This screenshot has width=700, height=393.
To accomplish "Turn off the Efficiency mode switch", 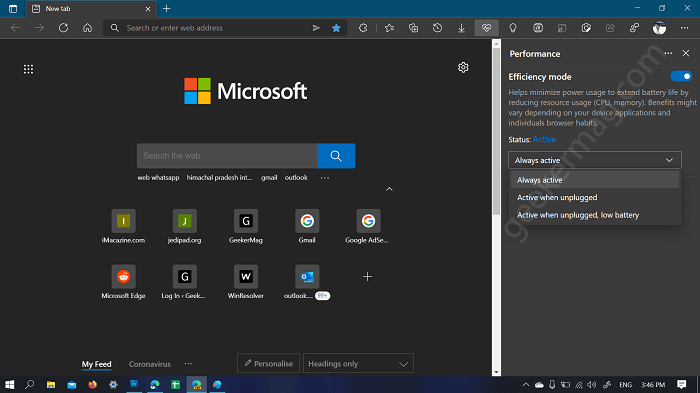I will [x=681, y=76].
